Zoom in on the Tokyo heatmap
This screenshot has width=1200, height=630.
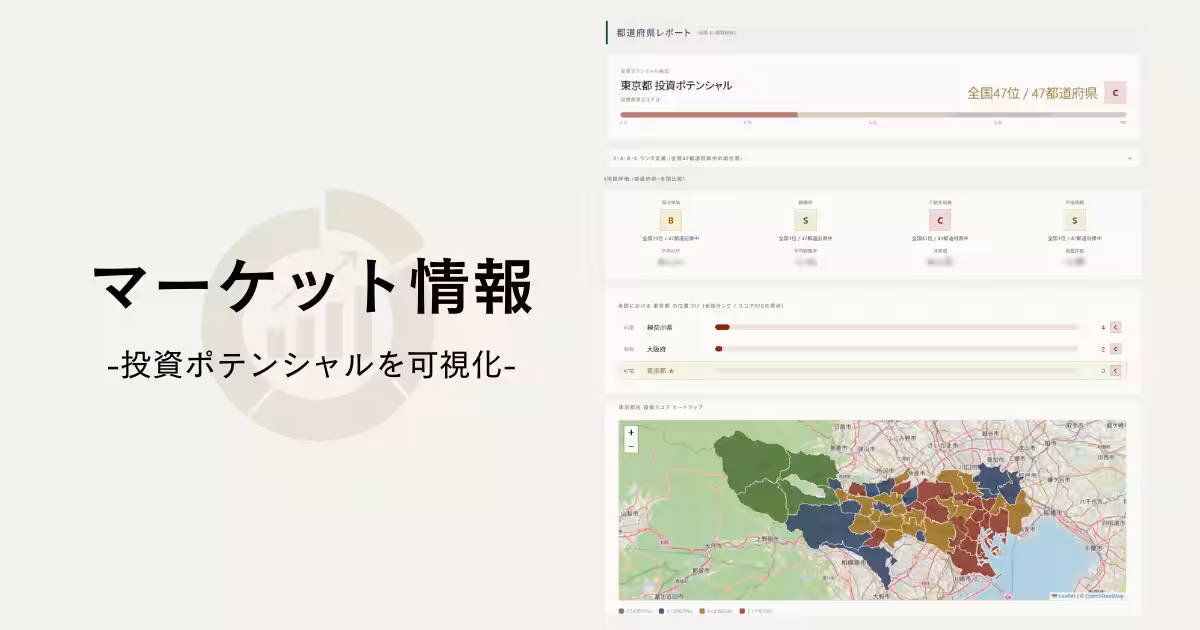click(631, 433)
